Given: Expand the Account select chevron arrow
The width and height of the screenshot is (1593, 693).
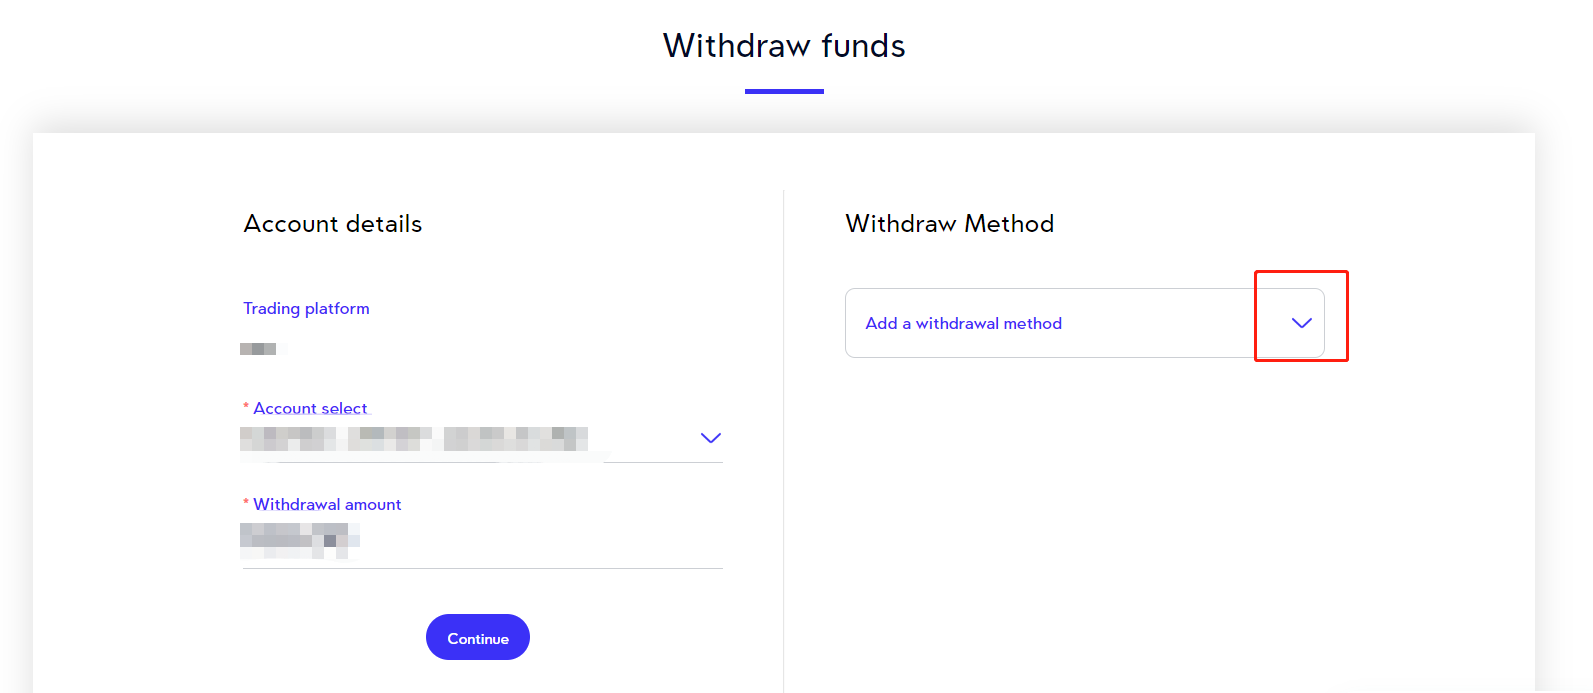Looking at the screenshot, I should 710,438.
